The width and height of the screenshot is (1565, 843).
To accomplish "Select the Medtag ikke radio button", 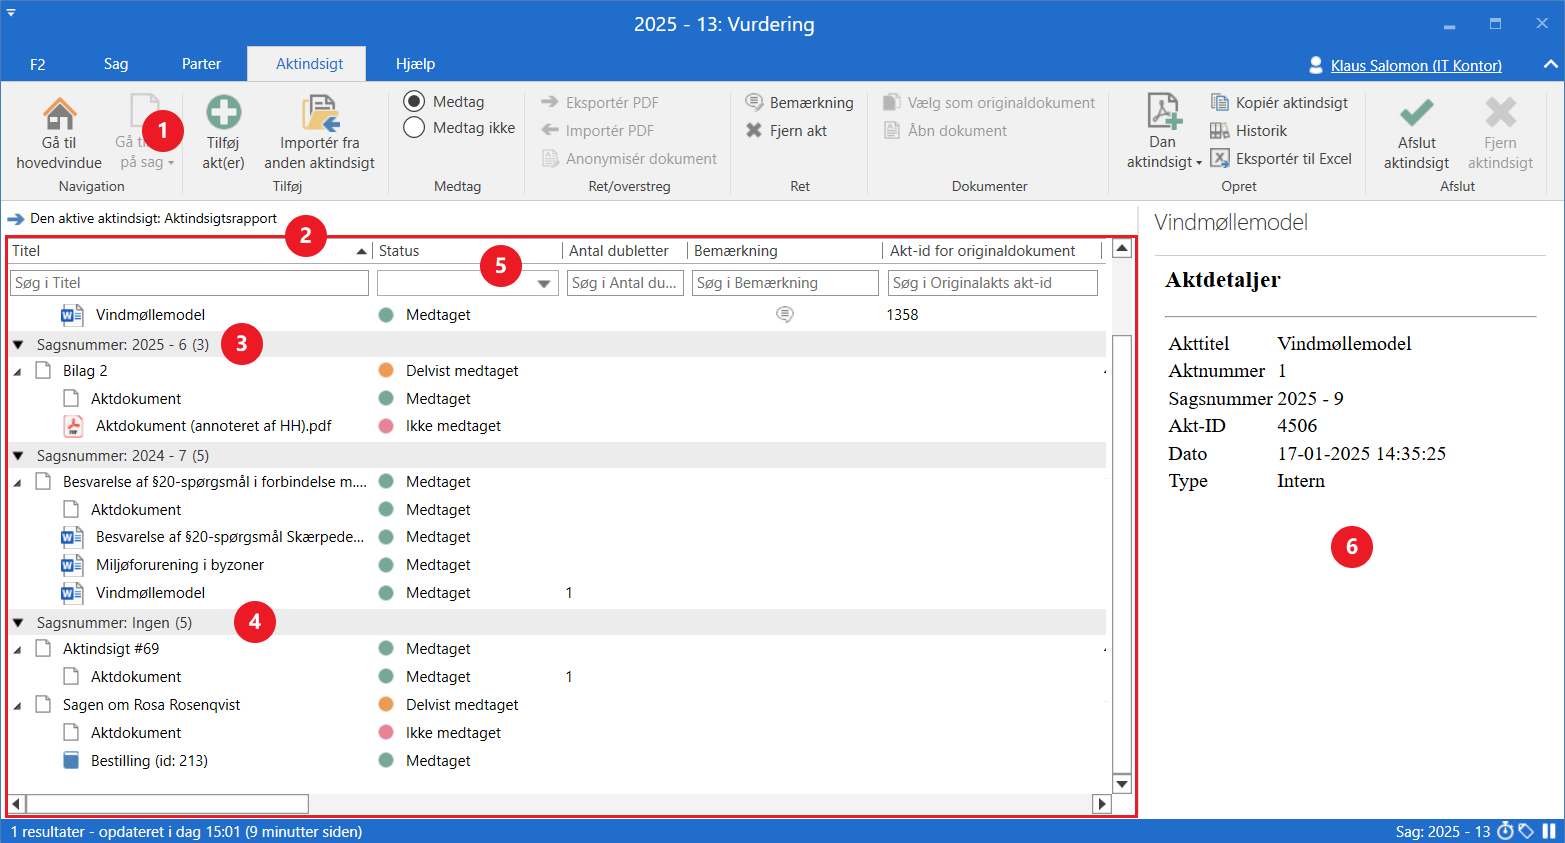I will 414,127.
